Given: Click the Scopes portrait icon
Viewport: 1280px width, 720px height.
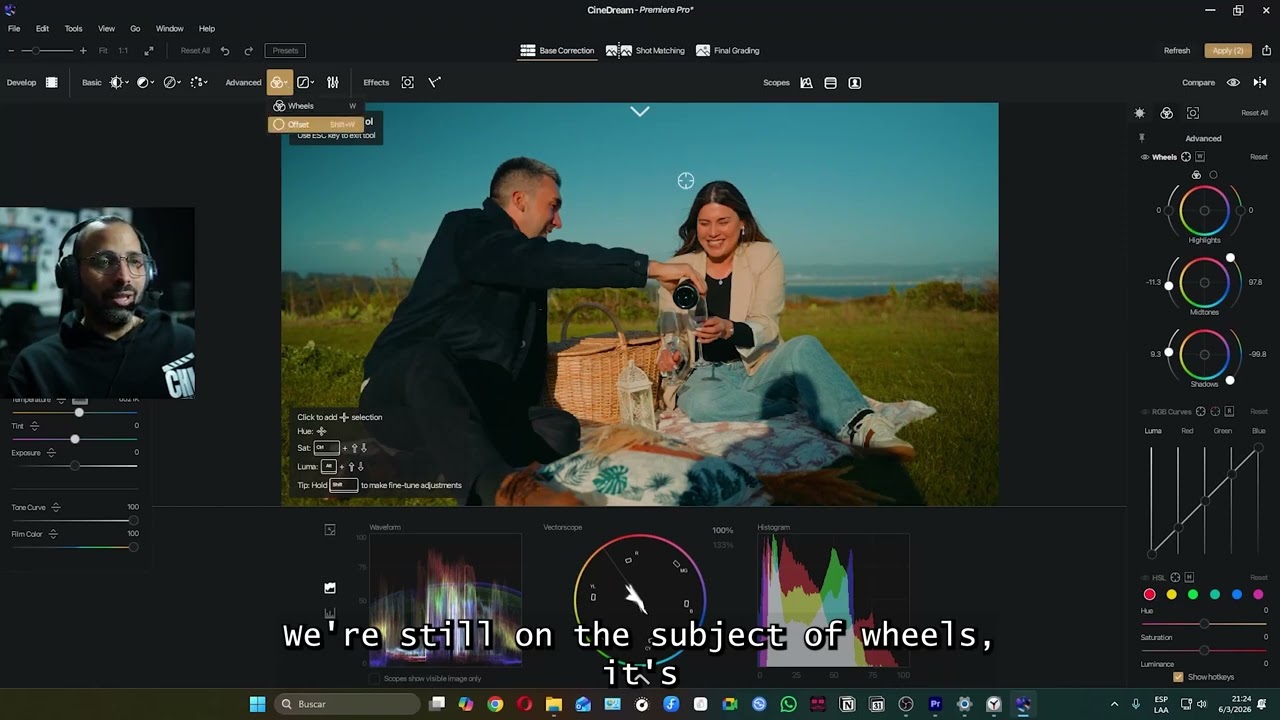Looking at the screenshot, I should point(855,82).
